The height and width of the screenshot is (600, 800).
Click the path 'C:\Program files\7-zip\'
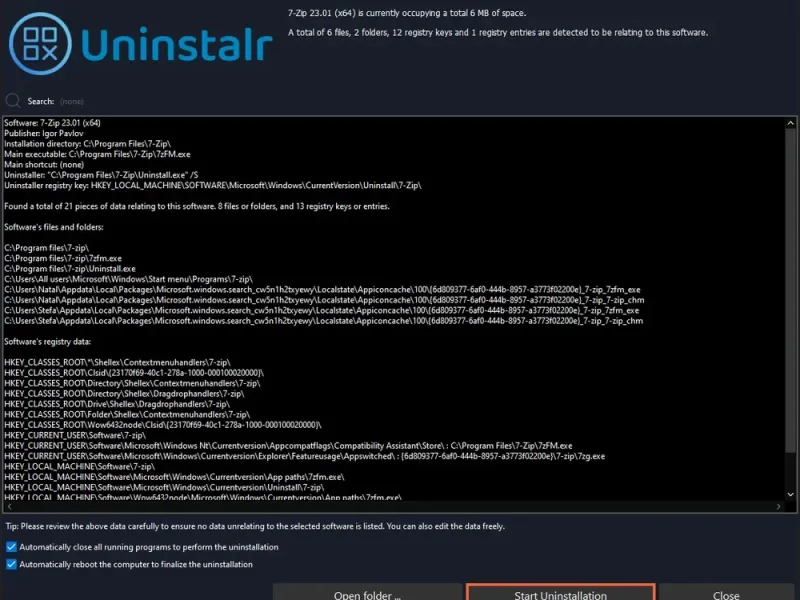[x=46, y=248]
